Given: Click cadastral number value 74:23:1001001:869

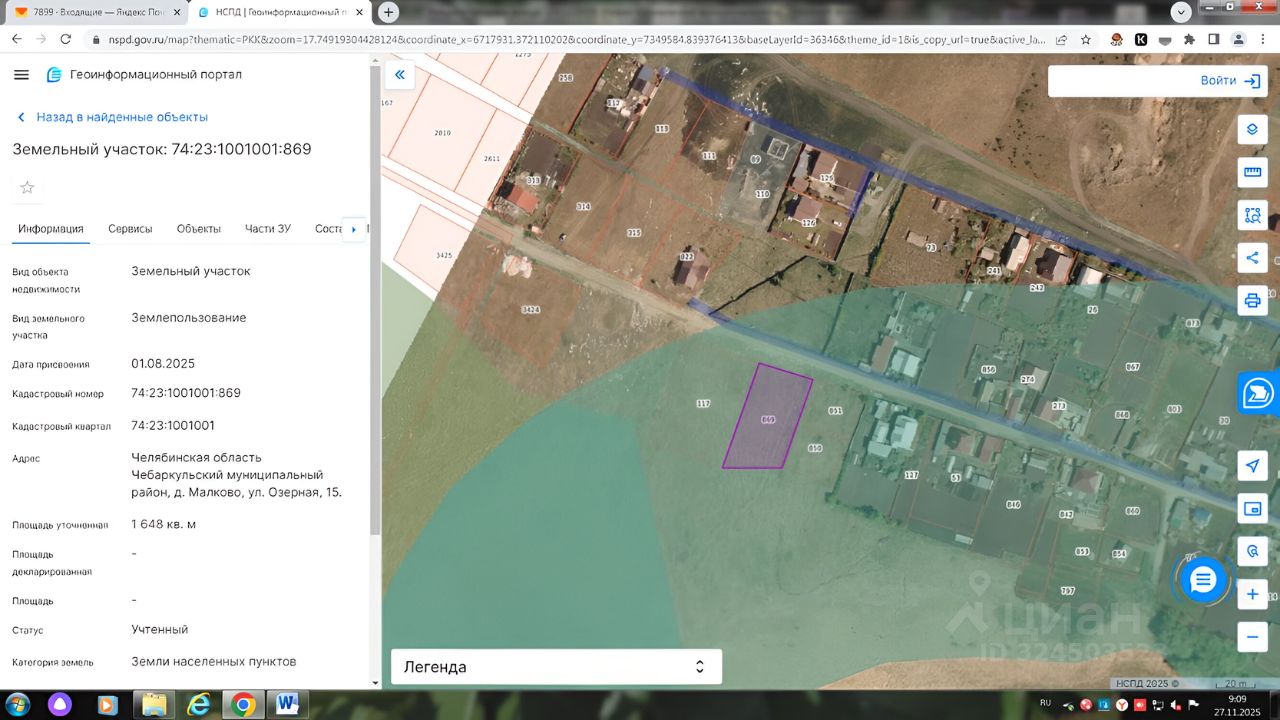Looking at the screenshot, I should 186,393.
